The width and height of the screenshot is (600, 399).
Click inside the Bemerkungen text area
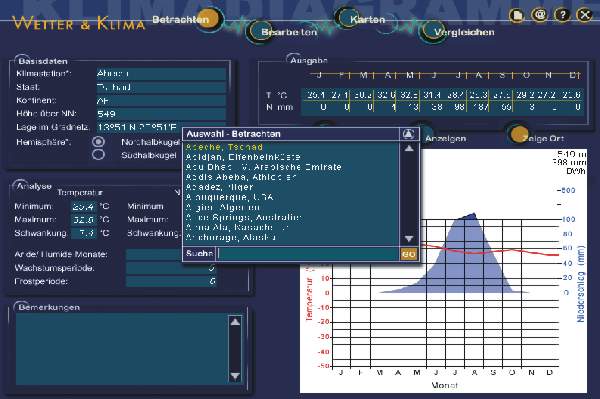tap(122, 349)
